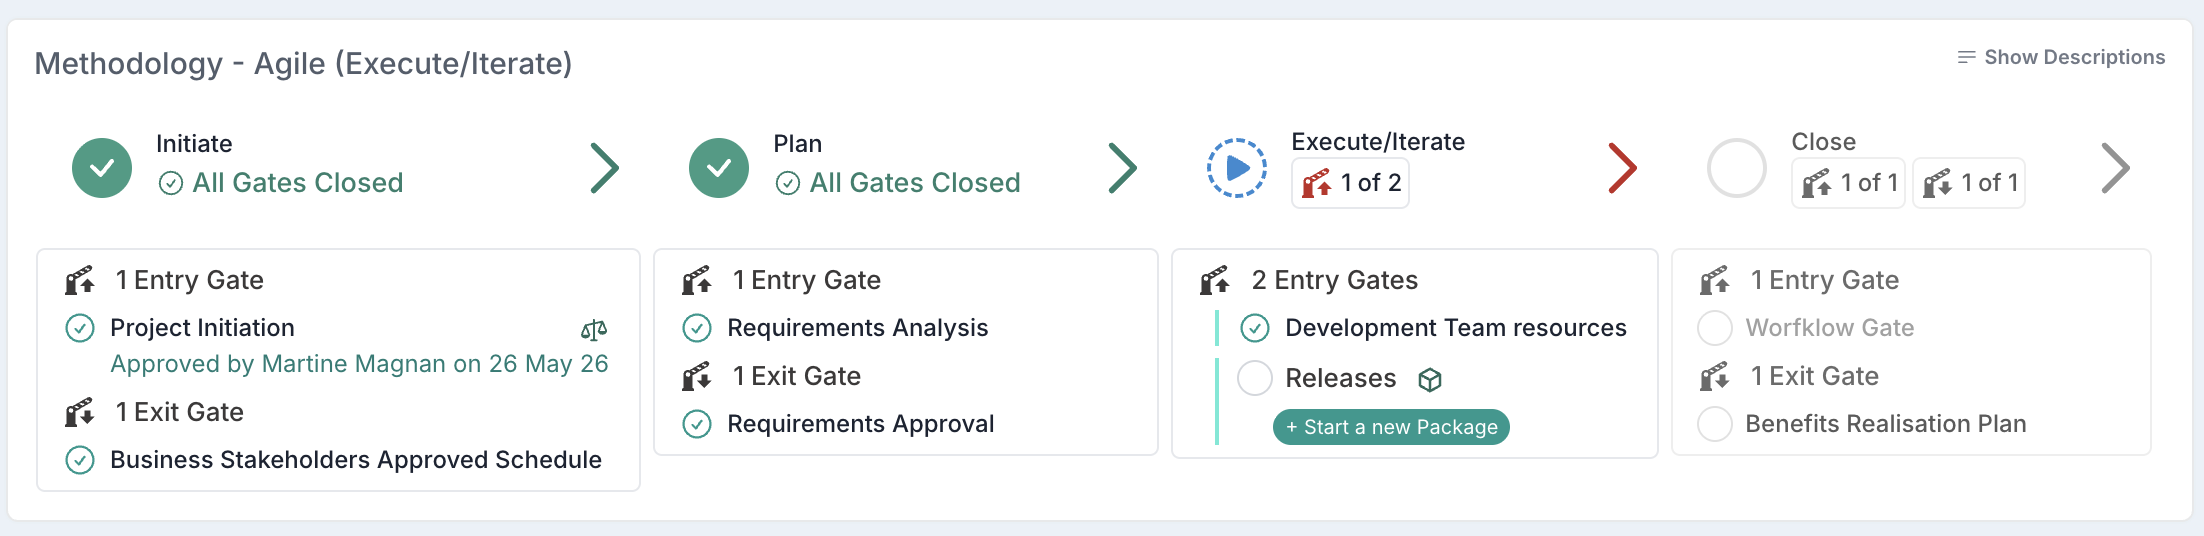
Task: Click the Close entry gate 1 of 1 badge
Action: pos(1849,183)
